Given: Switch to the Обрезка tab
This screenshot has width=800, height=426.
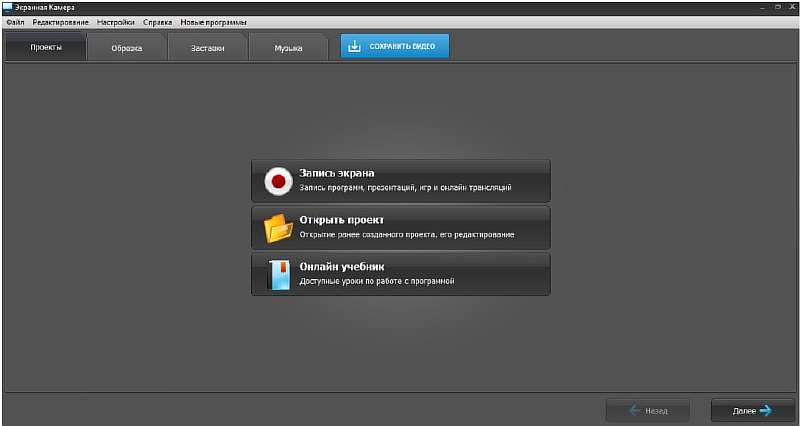Looking at the screenshot, I should click(127, 48).
